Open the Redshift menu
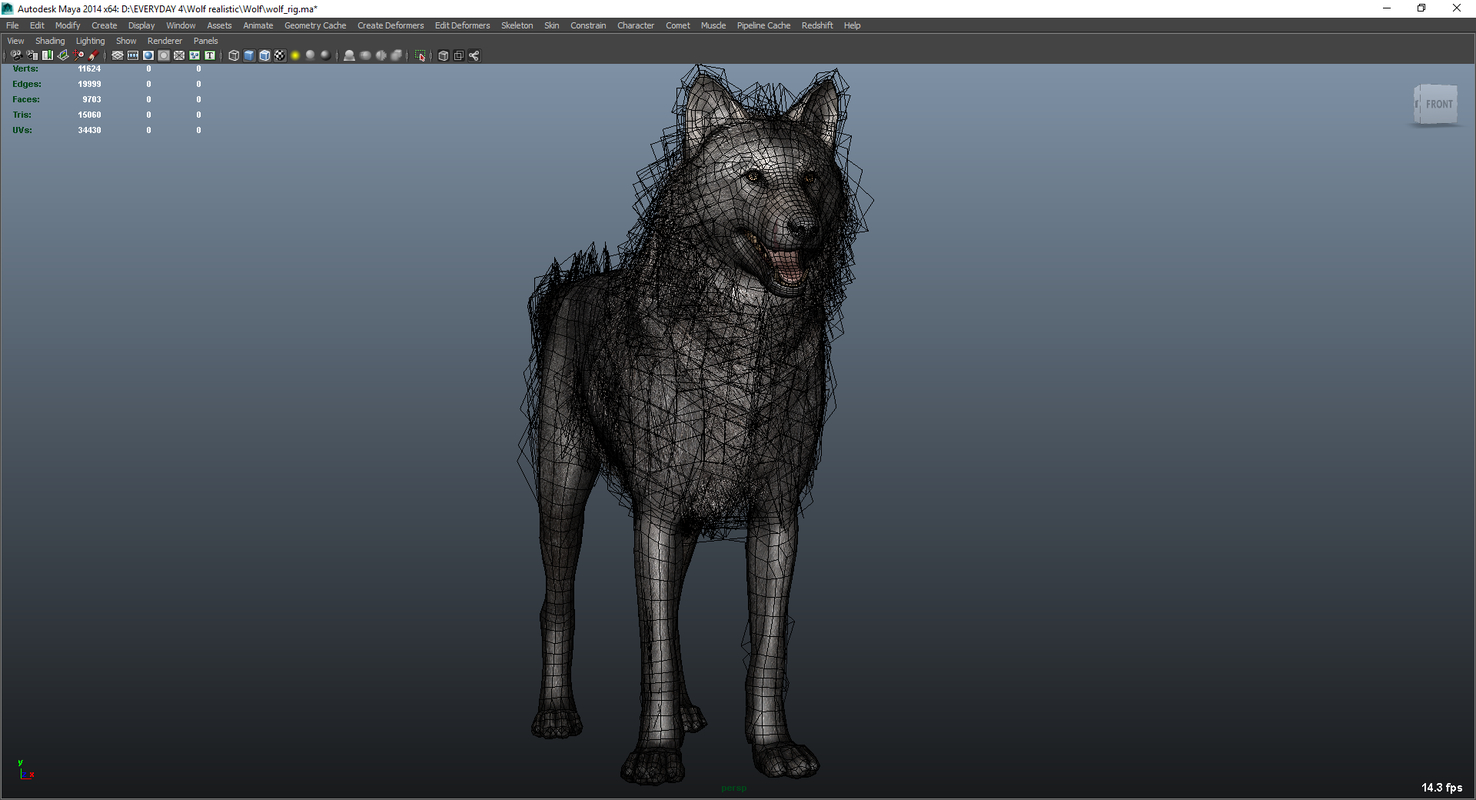 tap(817, 25)
